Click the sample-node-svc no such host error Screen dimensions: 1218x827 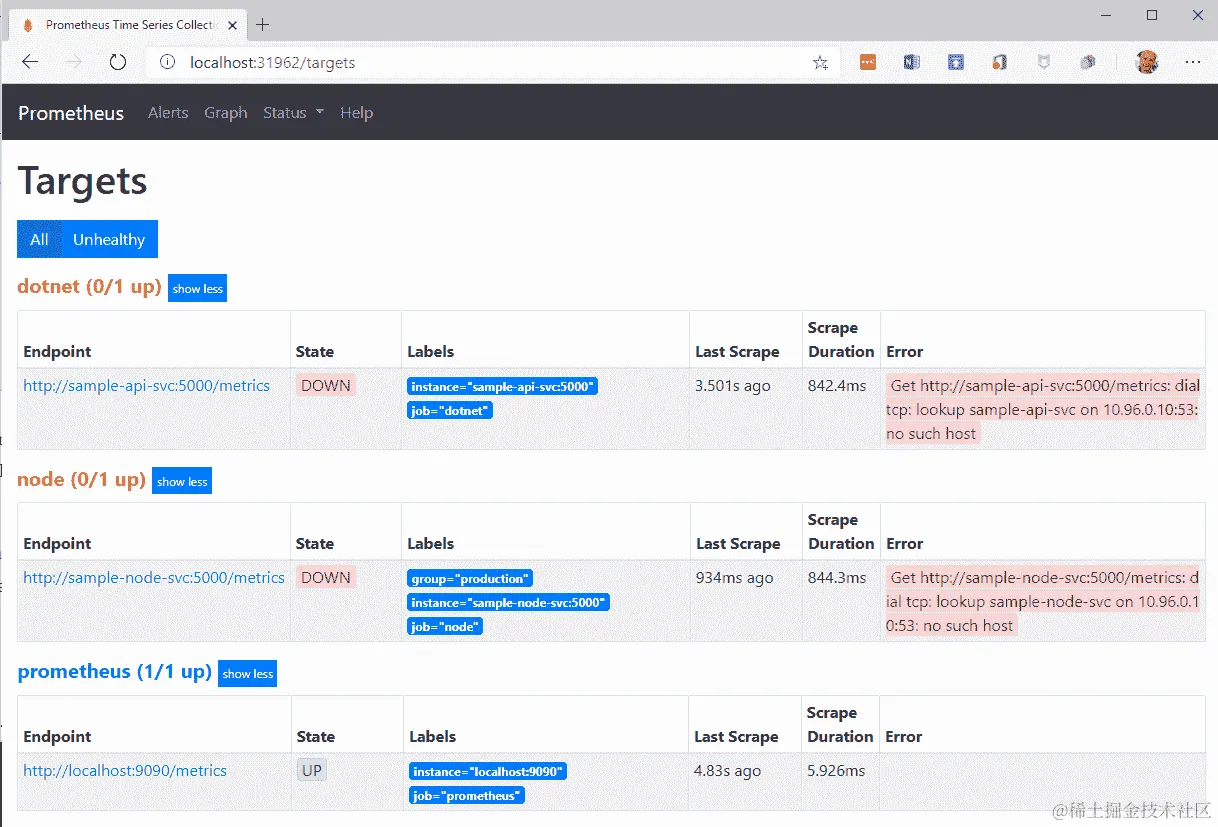click(1043, 601)
